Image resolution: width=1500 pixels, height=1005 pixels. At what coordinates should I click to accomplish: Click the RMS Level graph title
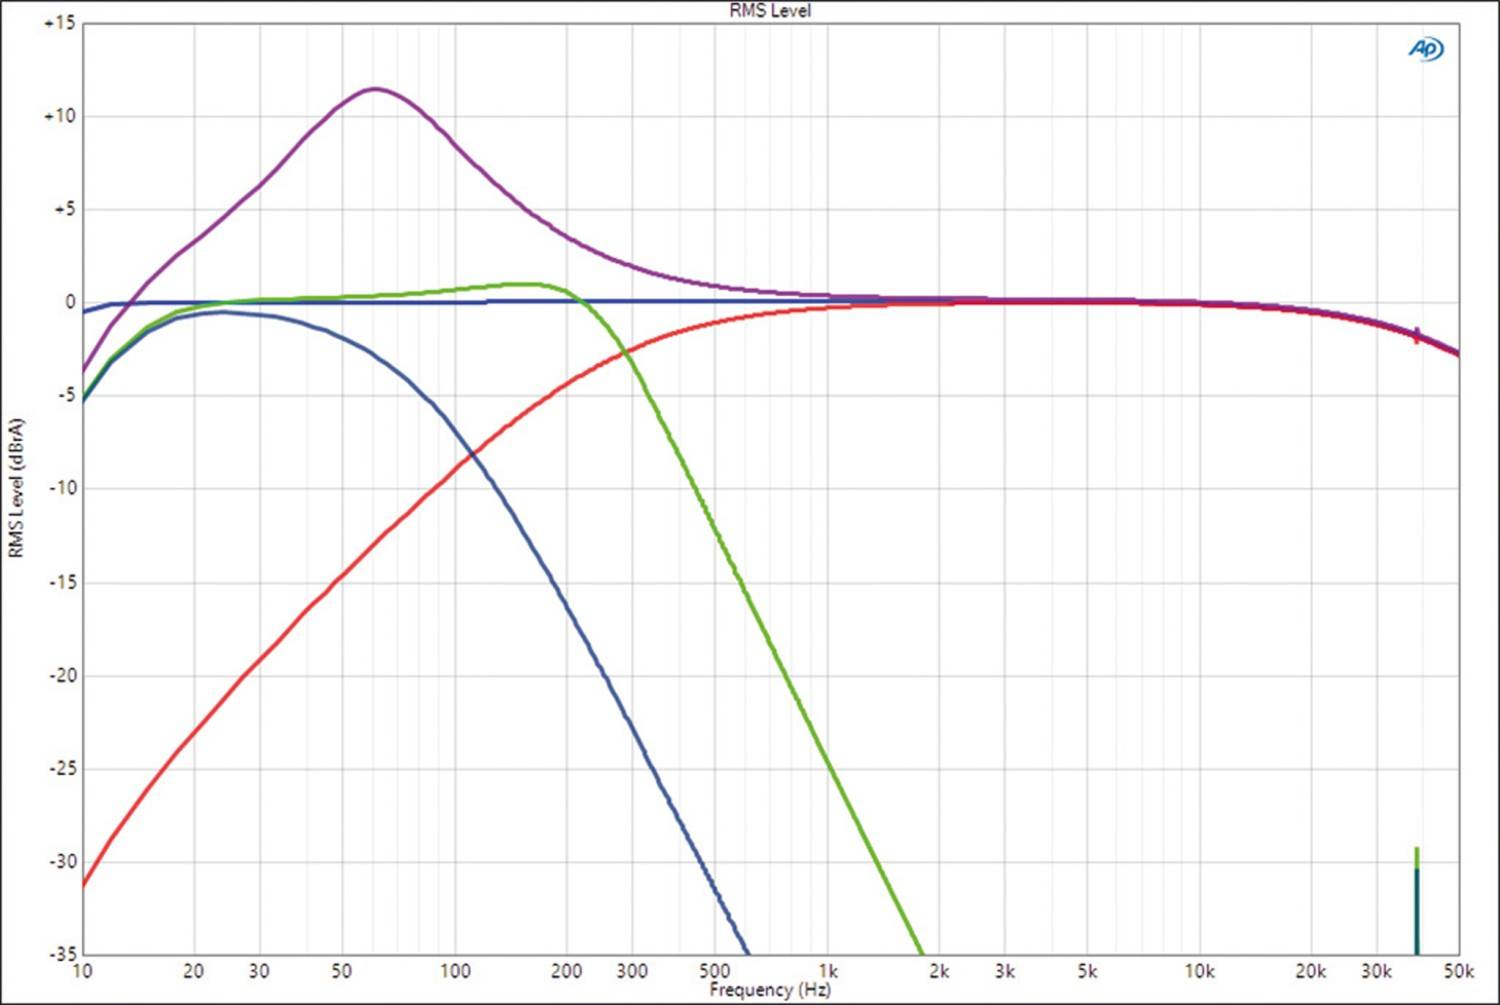coord(770,11)
